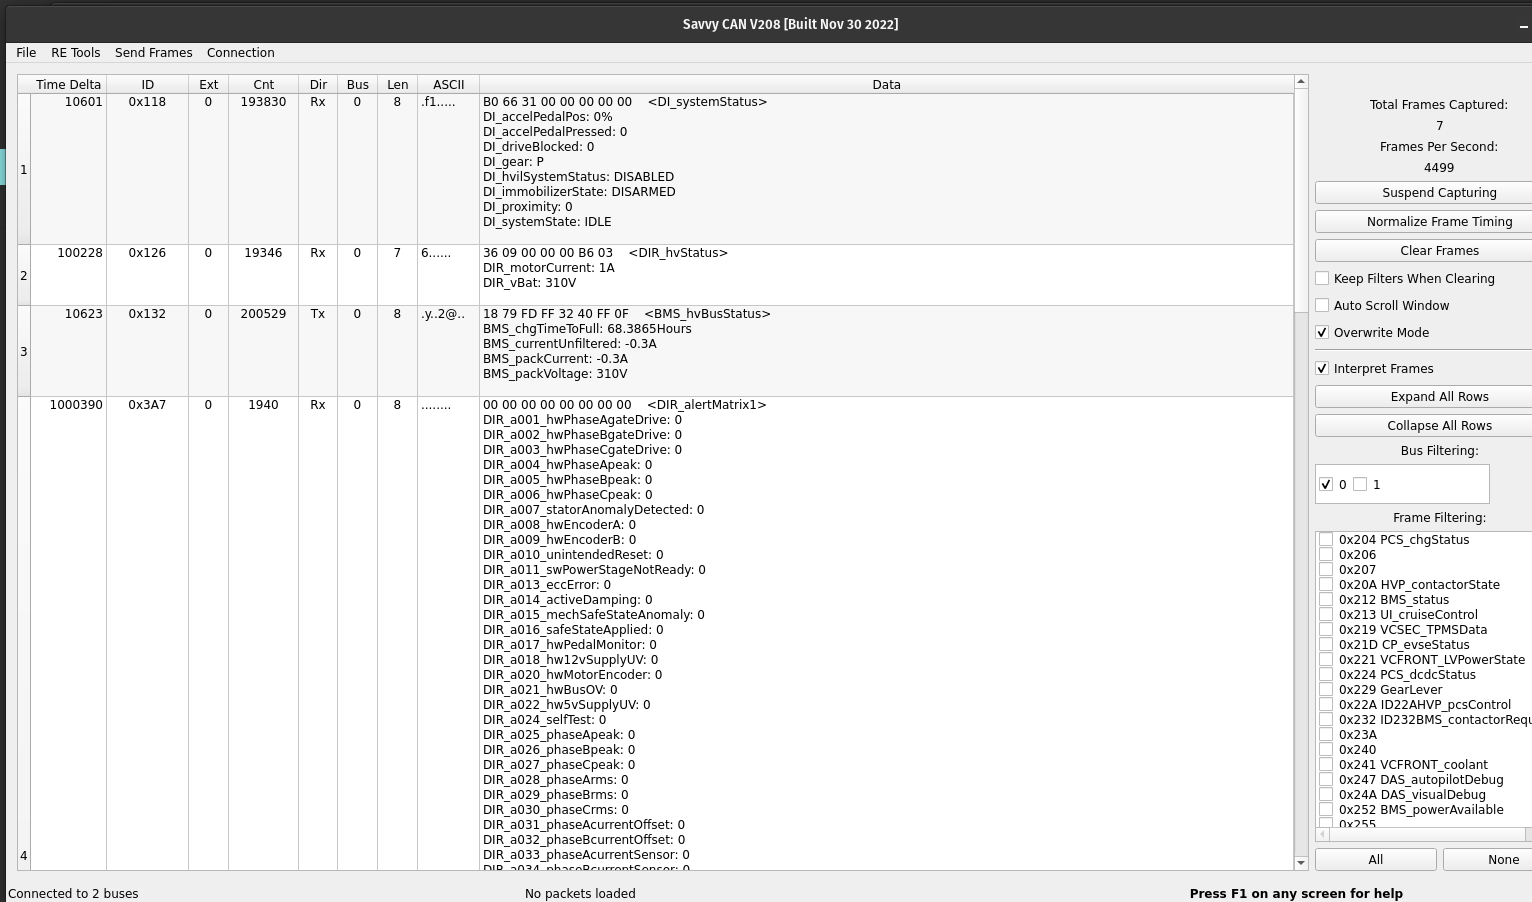This screenshot has height=902, width=1532.
Task: Click the DIR_hvStatus data cell
Action: [x=886, y=275]
